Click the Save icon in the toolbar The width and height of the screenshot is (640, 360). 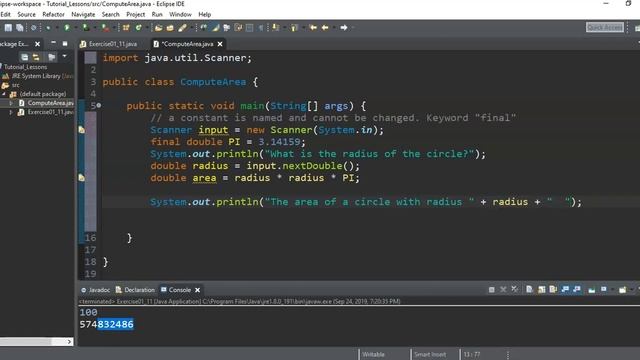click(8, 27)
